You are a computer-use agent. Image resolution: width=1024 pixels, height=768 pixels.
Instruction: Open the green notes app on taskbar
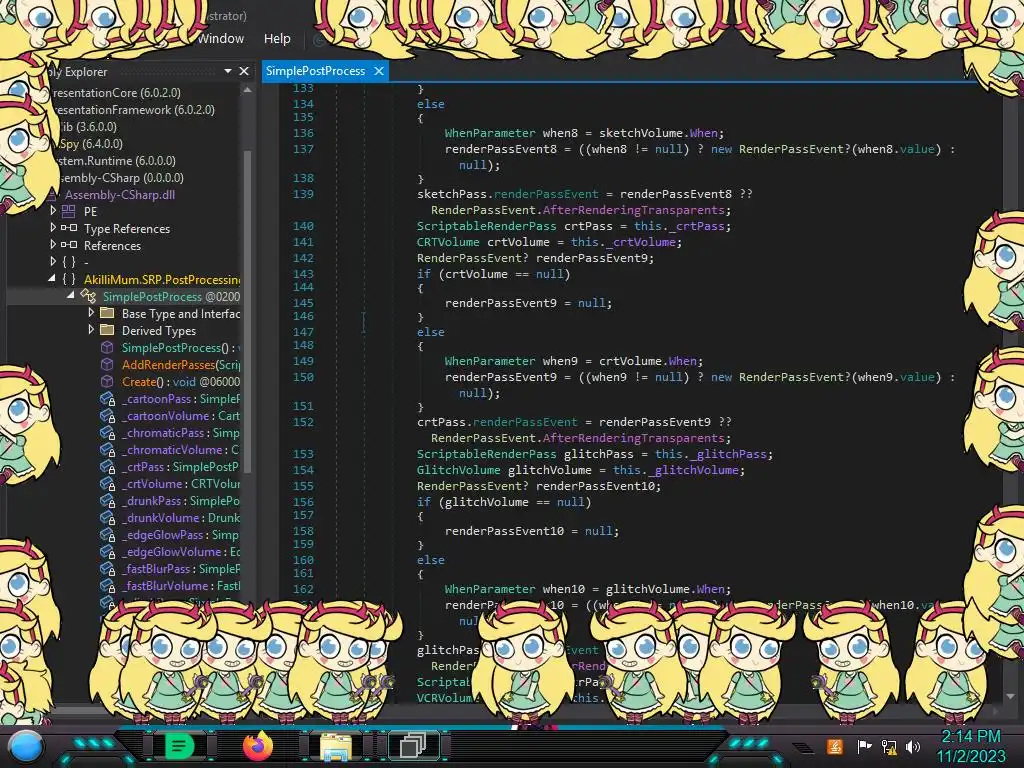pos(178,746)
